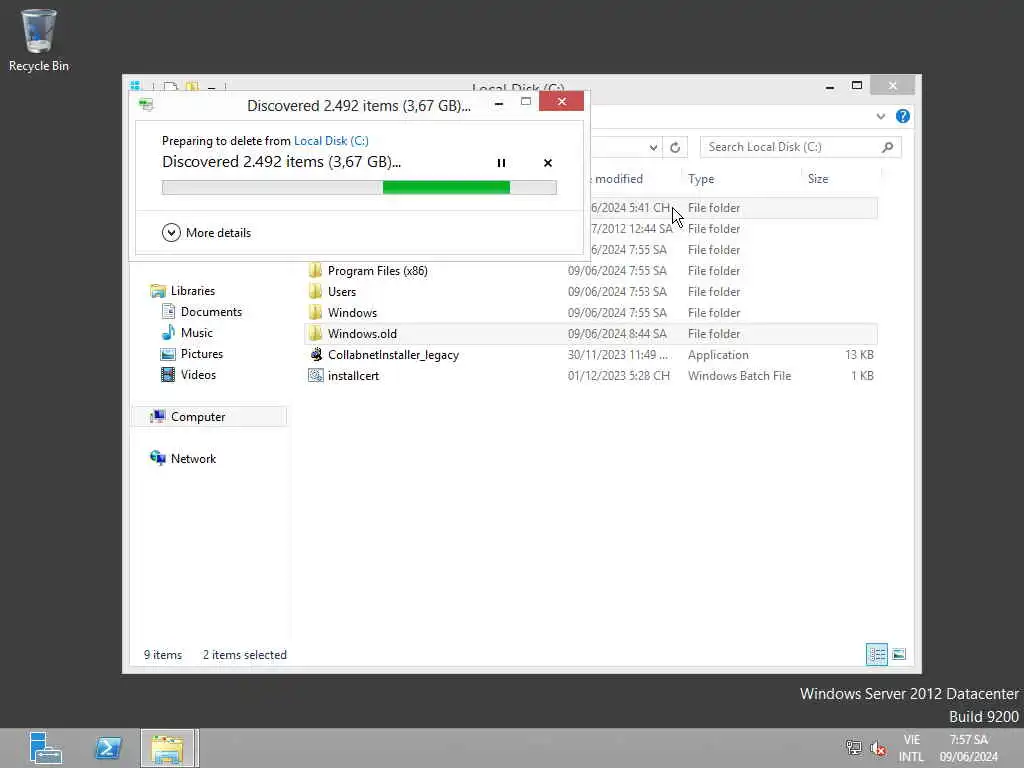1024x768 pixels.
Task: Click the green delete progress bar
Action: tap(359, 187)
